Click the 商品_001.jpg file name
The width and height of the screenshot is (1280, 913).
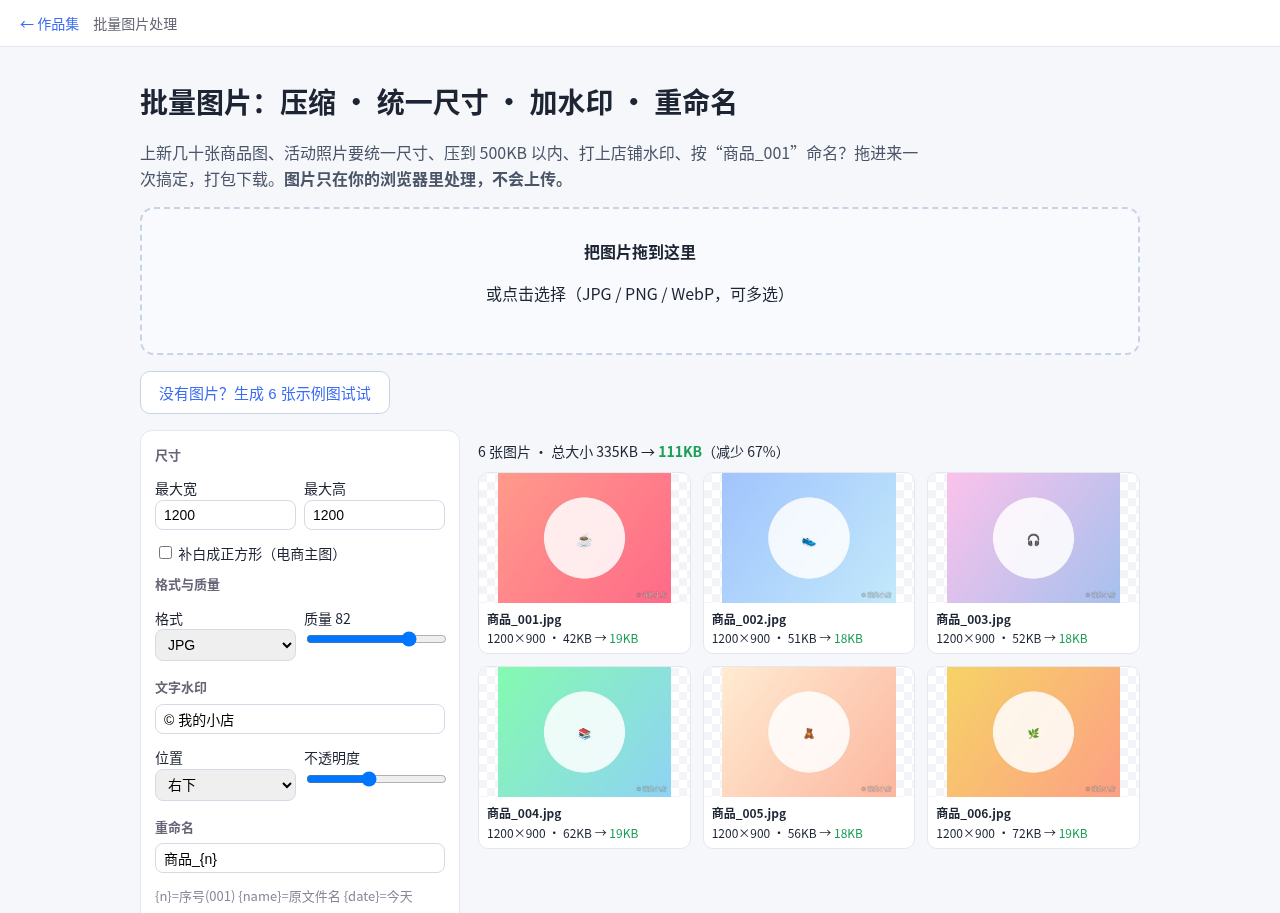click(x=524, y=619)
